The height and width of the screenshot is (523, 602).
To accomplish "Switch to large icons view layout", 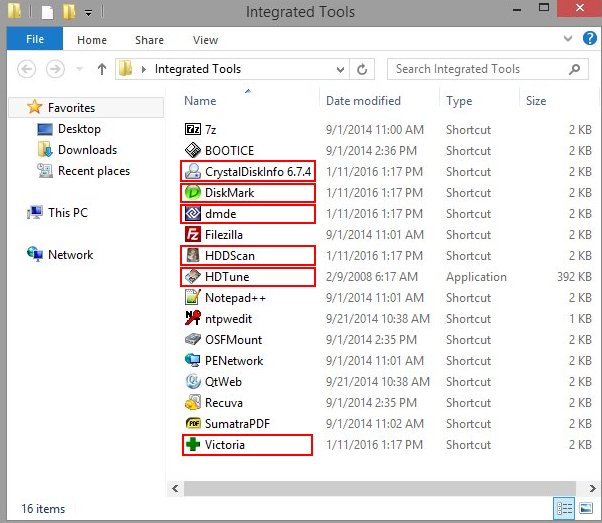I will 586,508.
